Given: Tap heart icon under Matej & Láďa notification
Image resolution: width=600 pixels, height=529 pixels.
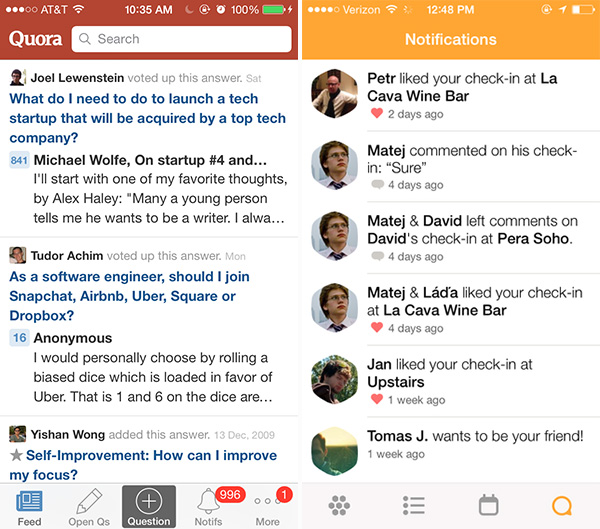Looking at the screenshot, I should pyautogui.click(x=377, y=328).
